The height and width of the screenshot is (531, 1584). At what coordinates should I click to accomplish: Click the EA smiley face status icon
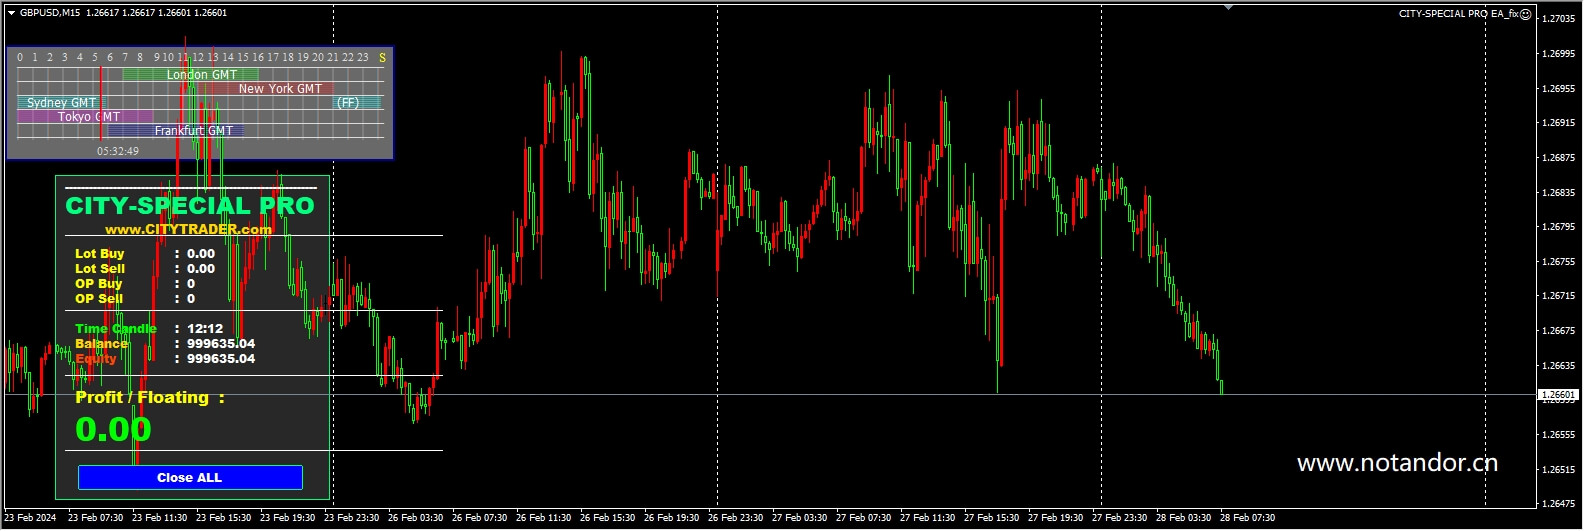(1526, 14)
